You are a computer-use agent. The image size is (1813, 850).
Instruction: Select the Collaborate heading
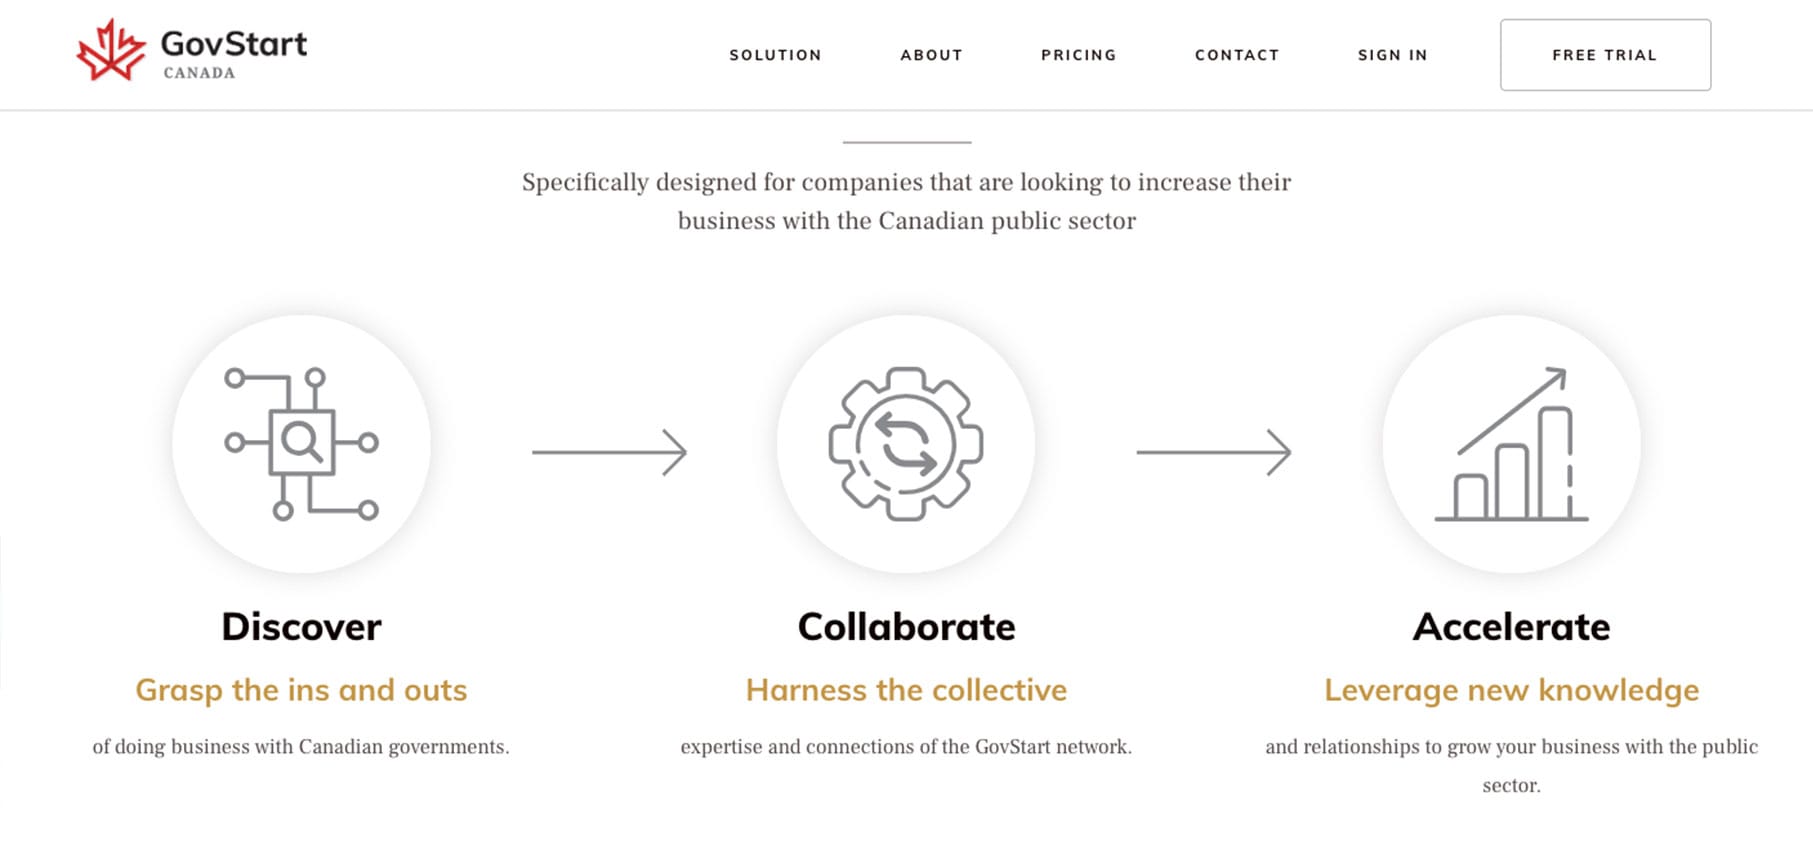[x=906, y=627]
